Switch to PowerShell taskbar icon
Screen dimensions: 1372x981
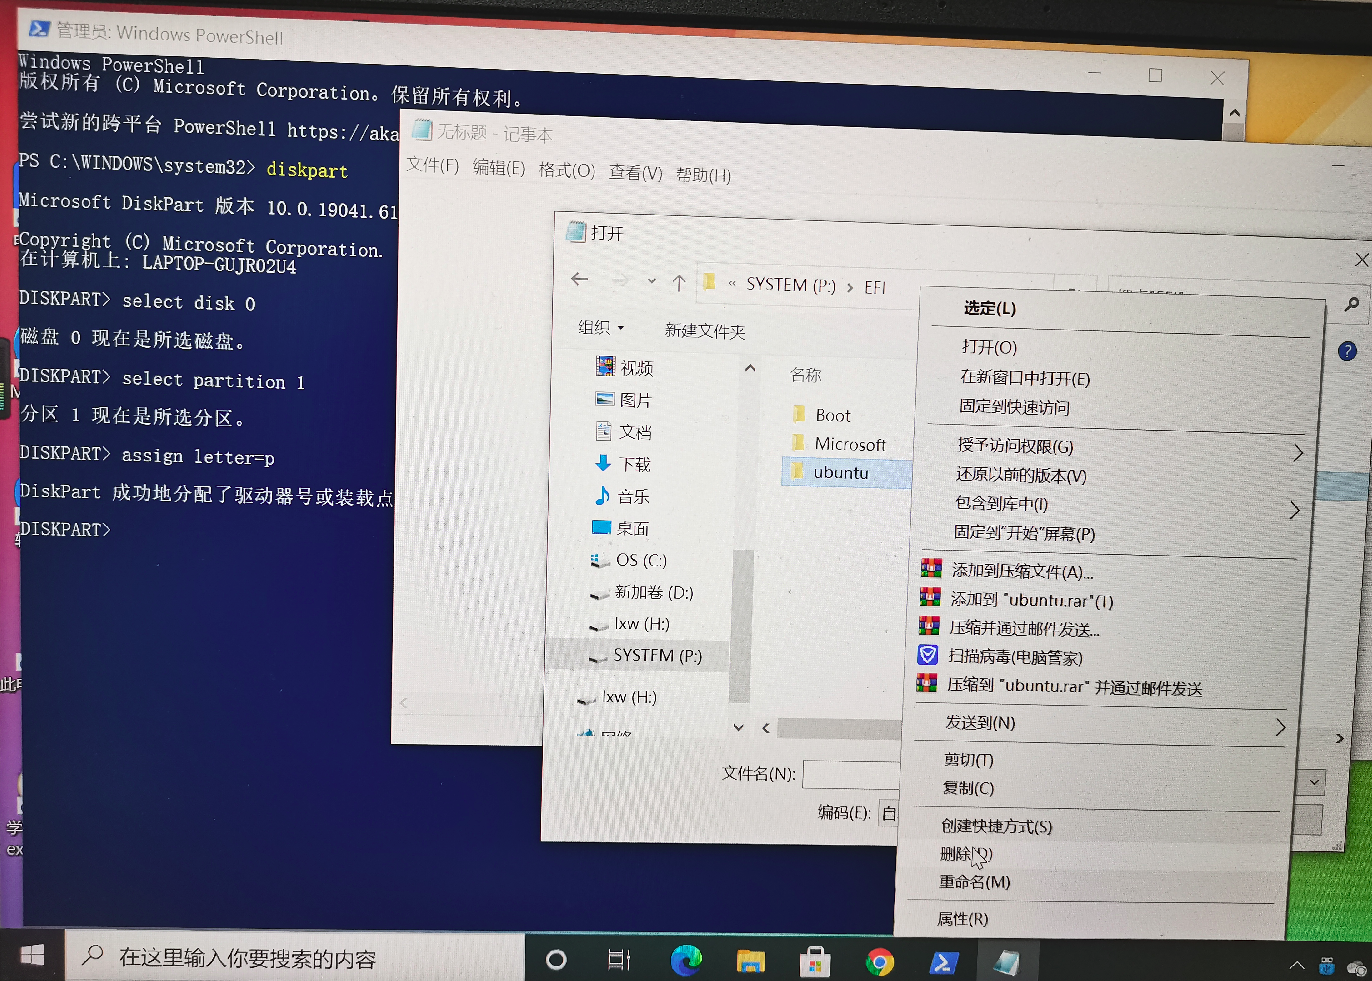click(944, 963)
